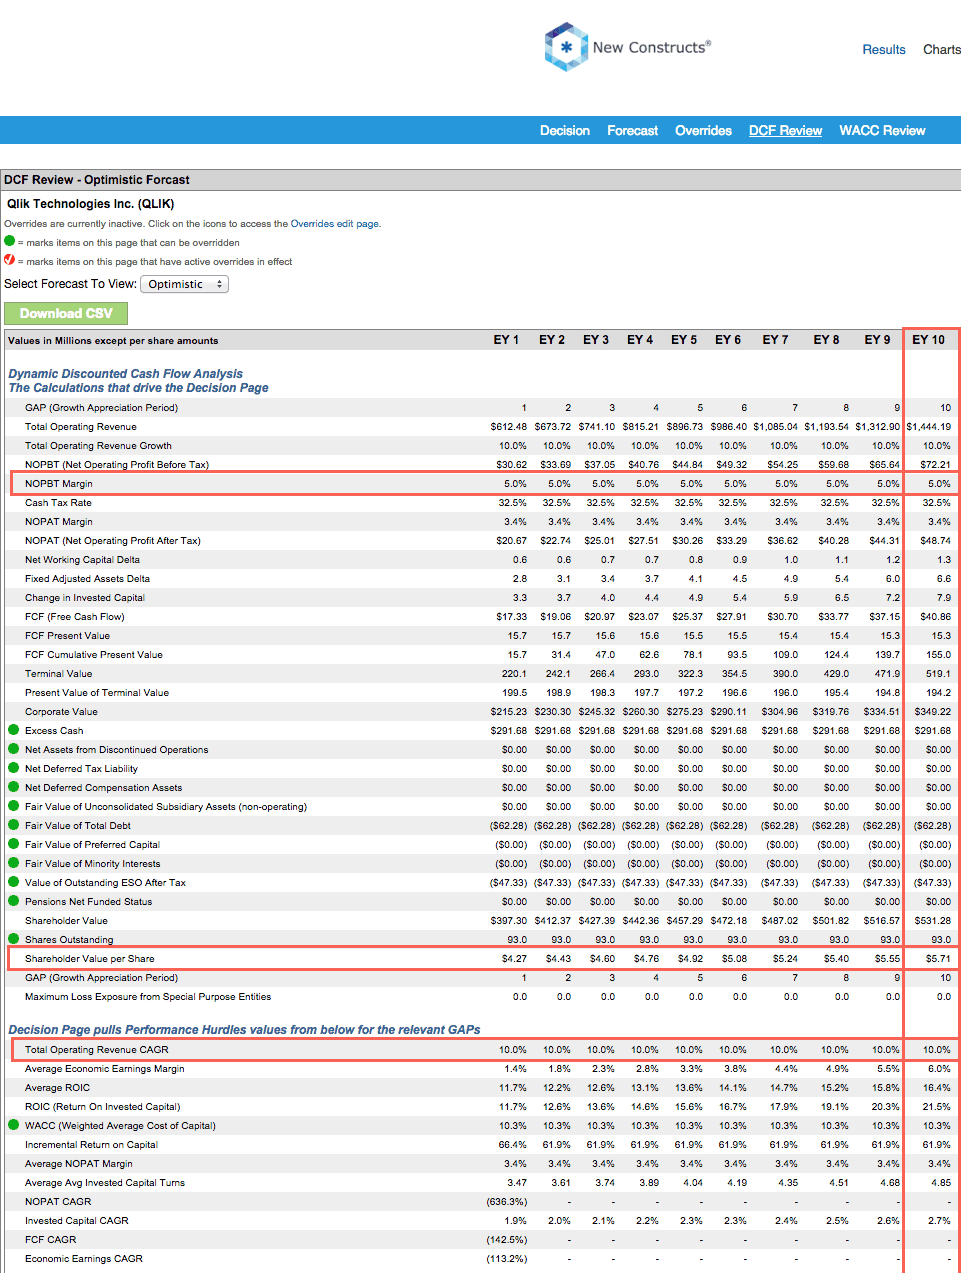
Task: Click the FCF (Free Cash Flow) row label
Action: coord(75,617)
